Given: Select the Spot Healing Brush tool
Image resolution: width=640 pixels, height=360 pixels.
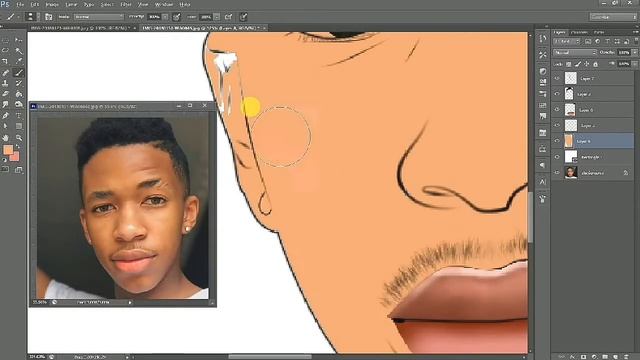Looking at the screenshot, I should [5, 72].
